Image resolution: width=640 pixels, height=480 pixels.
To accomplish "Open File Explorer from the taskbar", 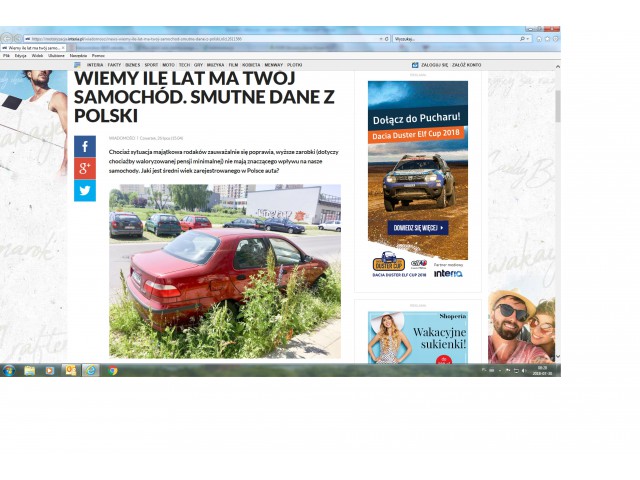I will coord(30,370).
